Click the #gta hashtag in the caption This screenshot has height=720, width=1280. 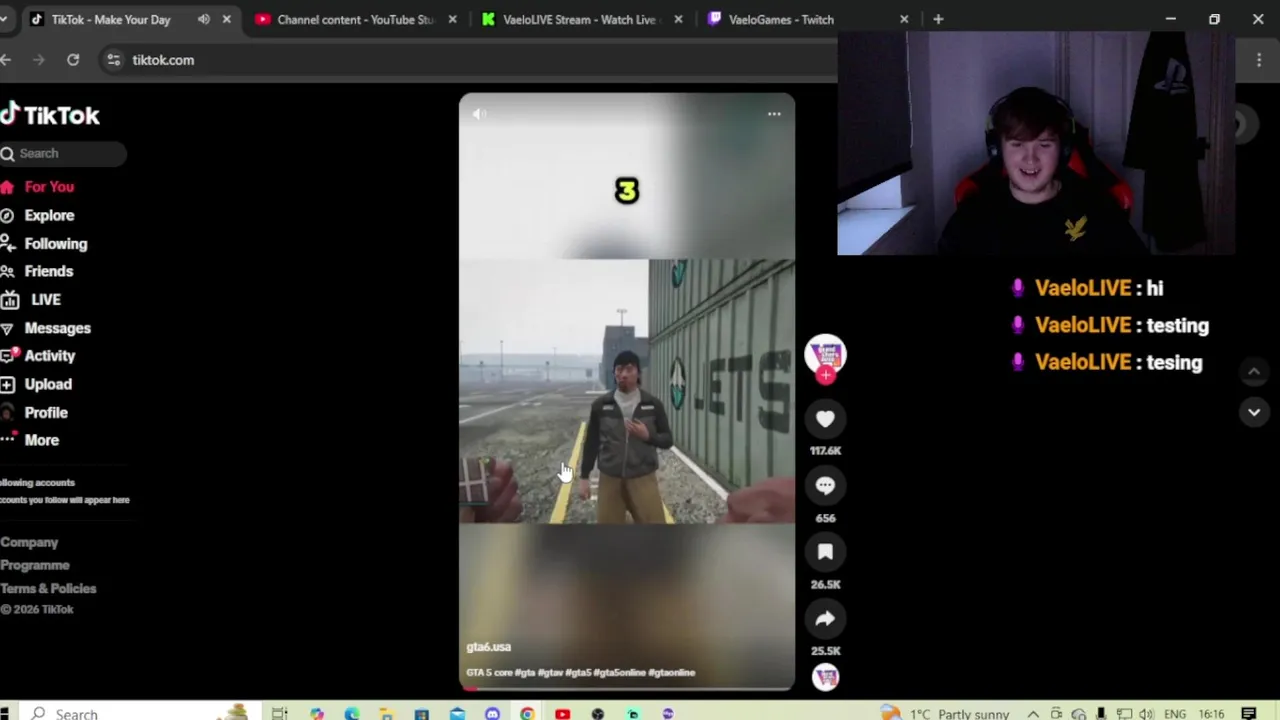coord(525,673)
